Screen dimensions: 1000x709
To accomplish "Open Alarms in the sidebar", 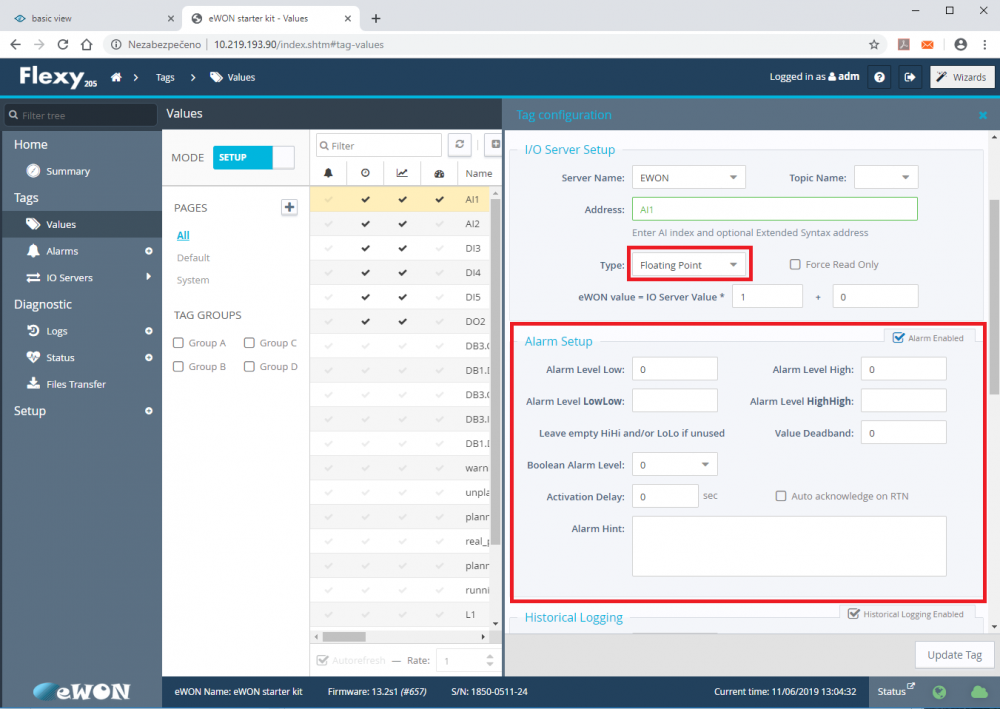I will pyautogui.click(x=62, y=251).
